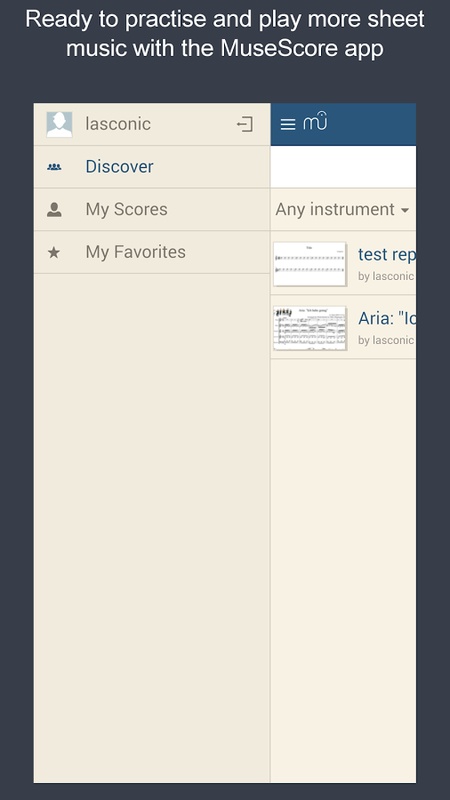Open My Scores in the sidebar
Image resolution: width=450 pixels, height=800 pixels.
[152, 209]
